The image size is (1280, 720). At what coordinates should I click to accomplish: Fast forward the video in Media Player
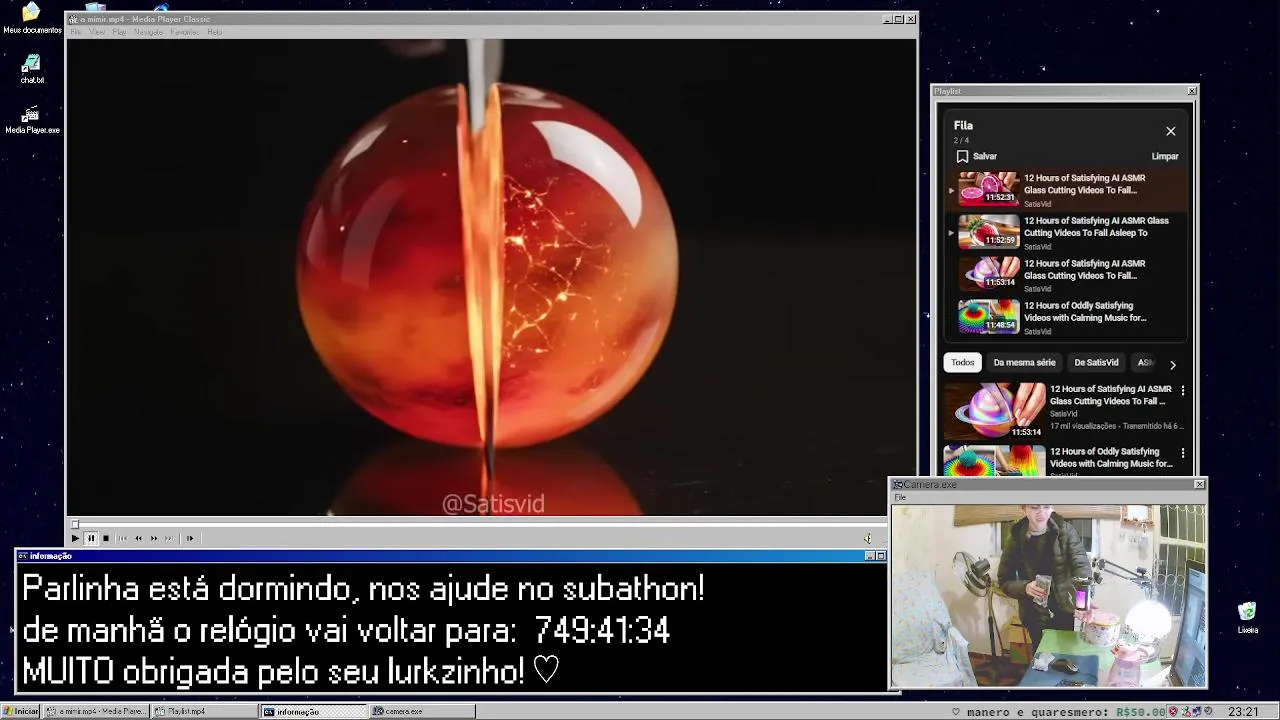tap(153, 538)
